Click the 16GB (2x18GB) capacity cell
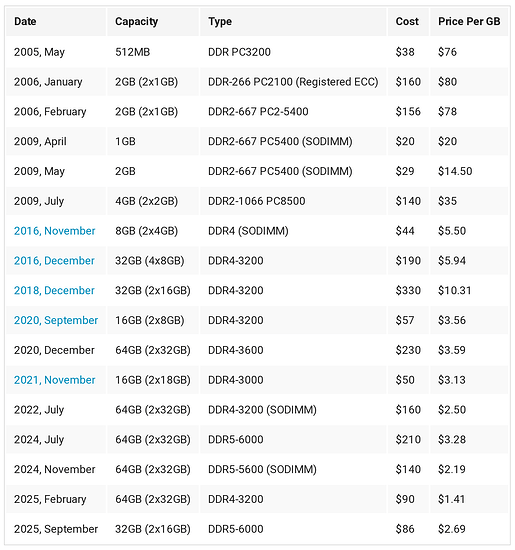The image size is (515, 550). 153,380
